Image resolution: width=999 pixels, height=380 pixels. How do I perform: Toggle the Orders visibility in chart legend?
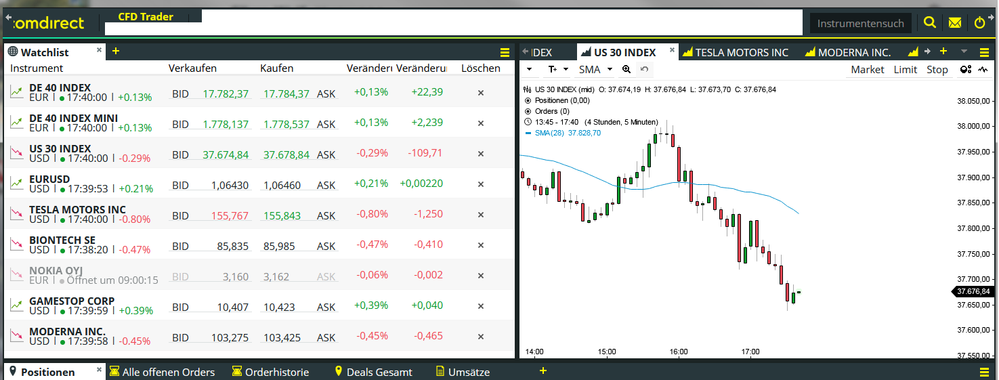[x=528, y=111]
